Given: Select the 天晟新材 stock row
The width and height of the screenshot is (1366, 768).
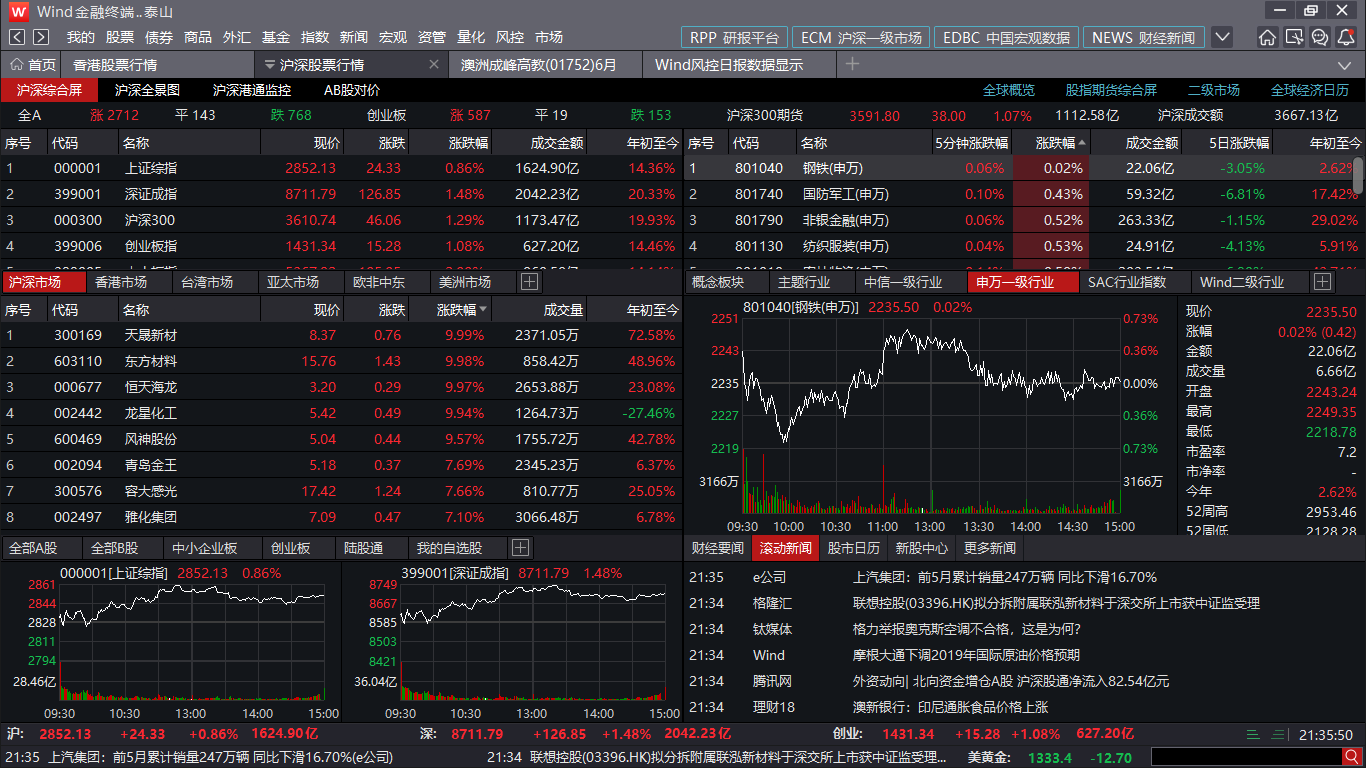Looking at the screenshot, I should point(341,335).
